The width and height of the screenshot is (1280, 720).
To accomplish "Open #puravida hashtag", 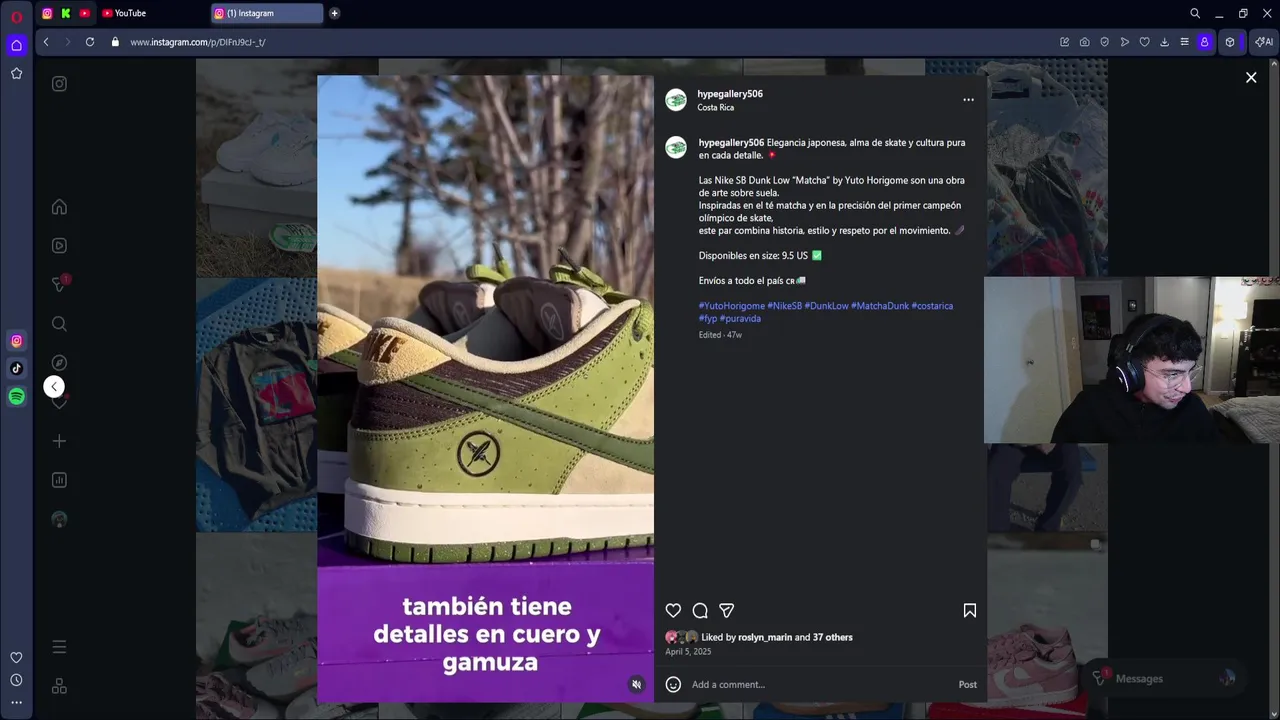I will 740,318.
